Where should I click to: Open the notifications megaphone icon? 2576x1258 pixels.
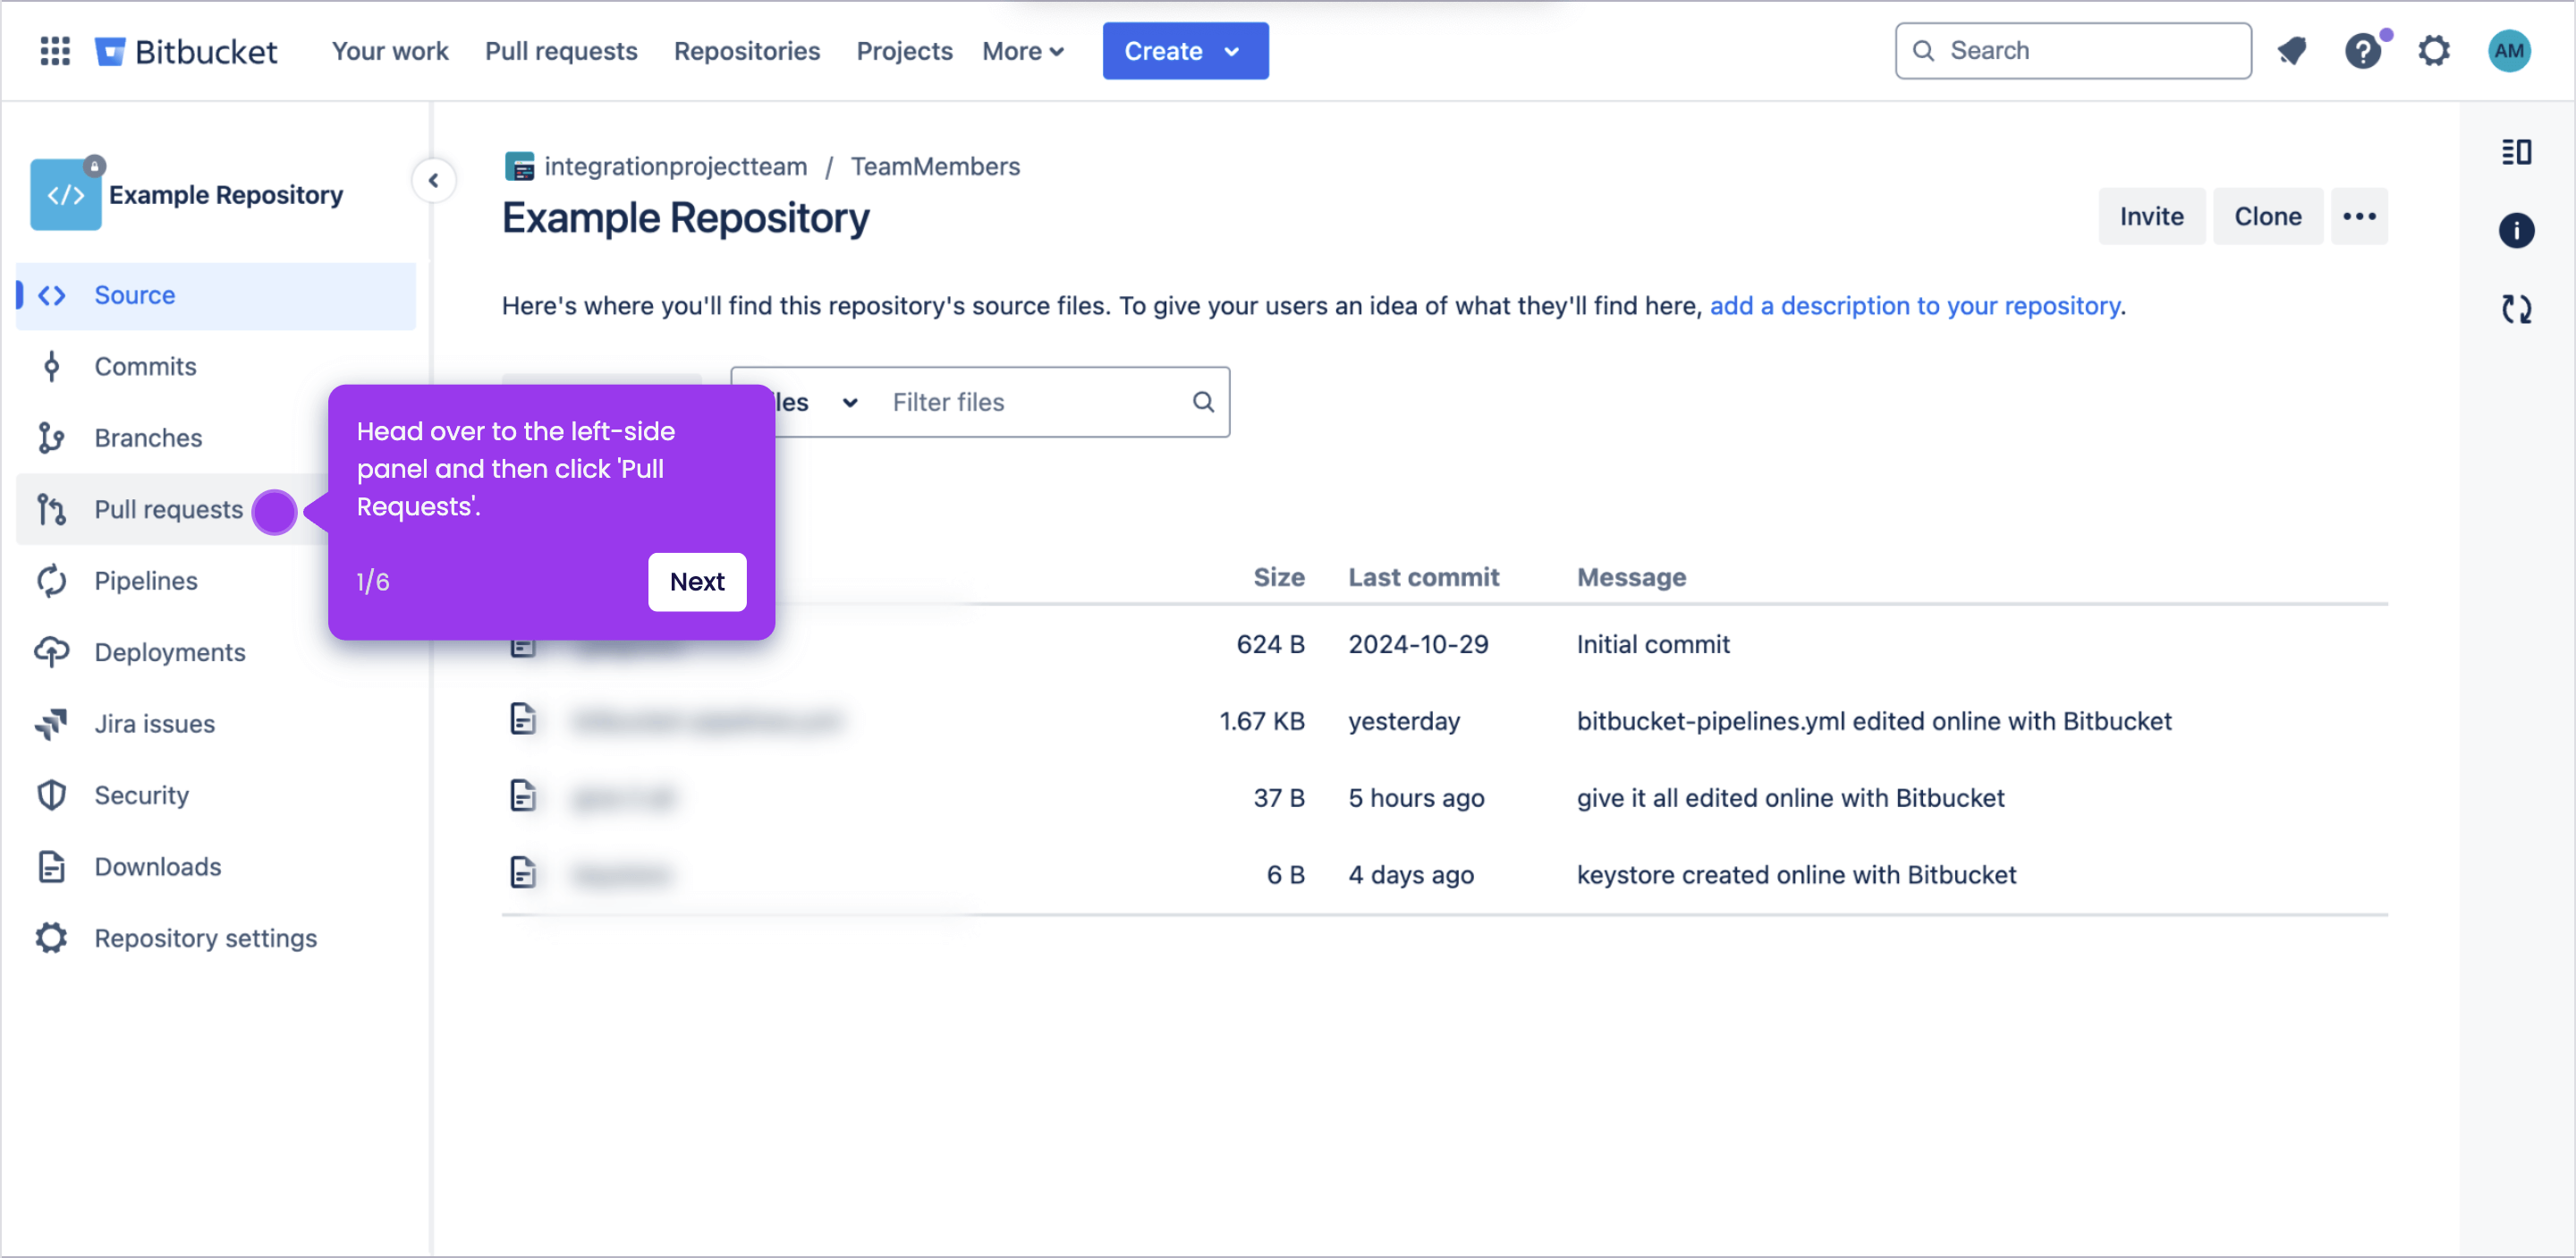pos(2291,50)
